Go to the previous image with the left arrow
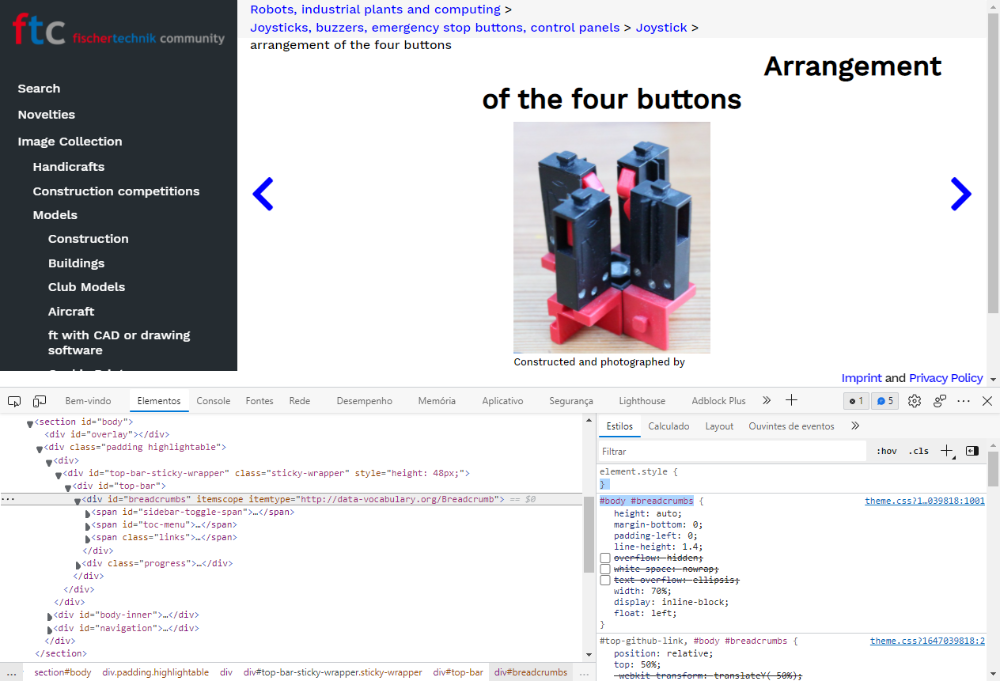This screenshot has height=681, width=1000. point(263,194)
